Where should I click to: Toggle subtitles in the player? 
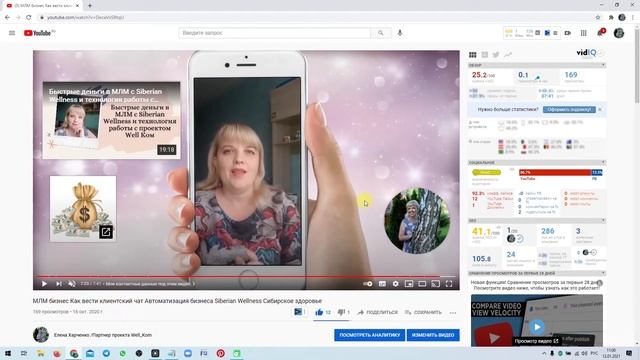click(x=382, y=284)
